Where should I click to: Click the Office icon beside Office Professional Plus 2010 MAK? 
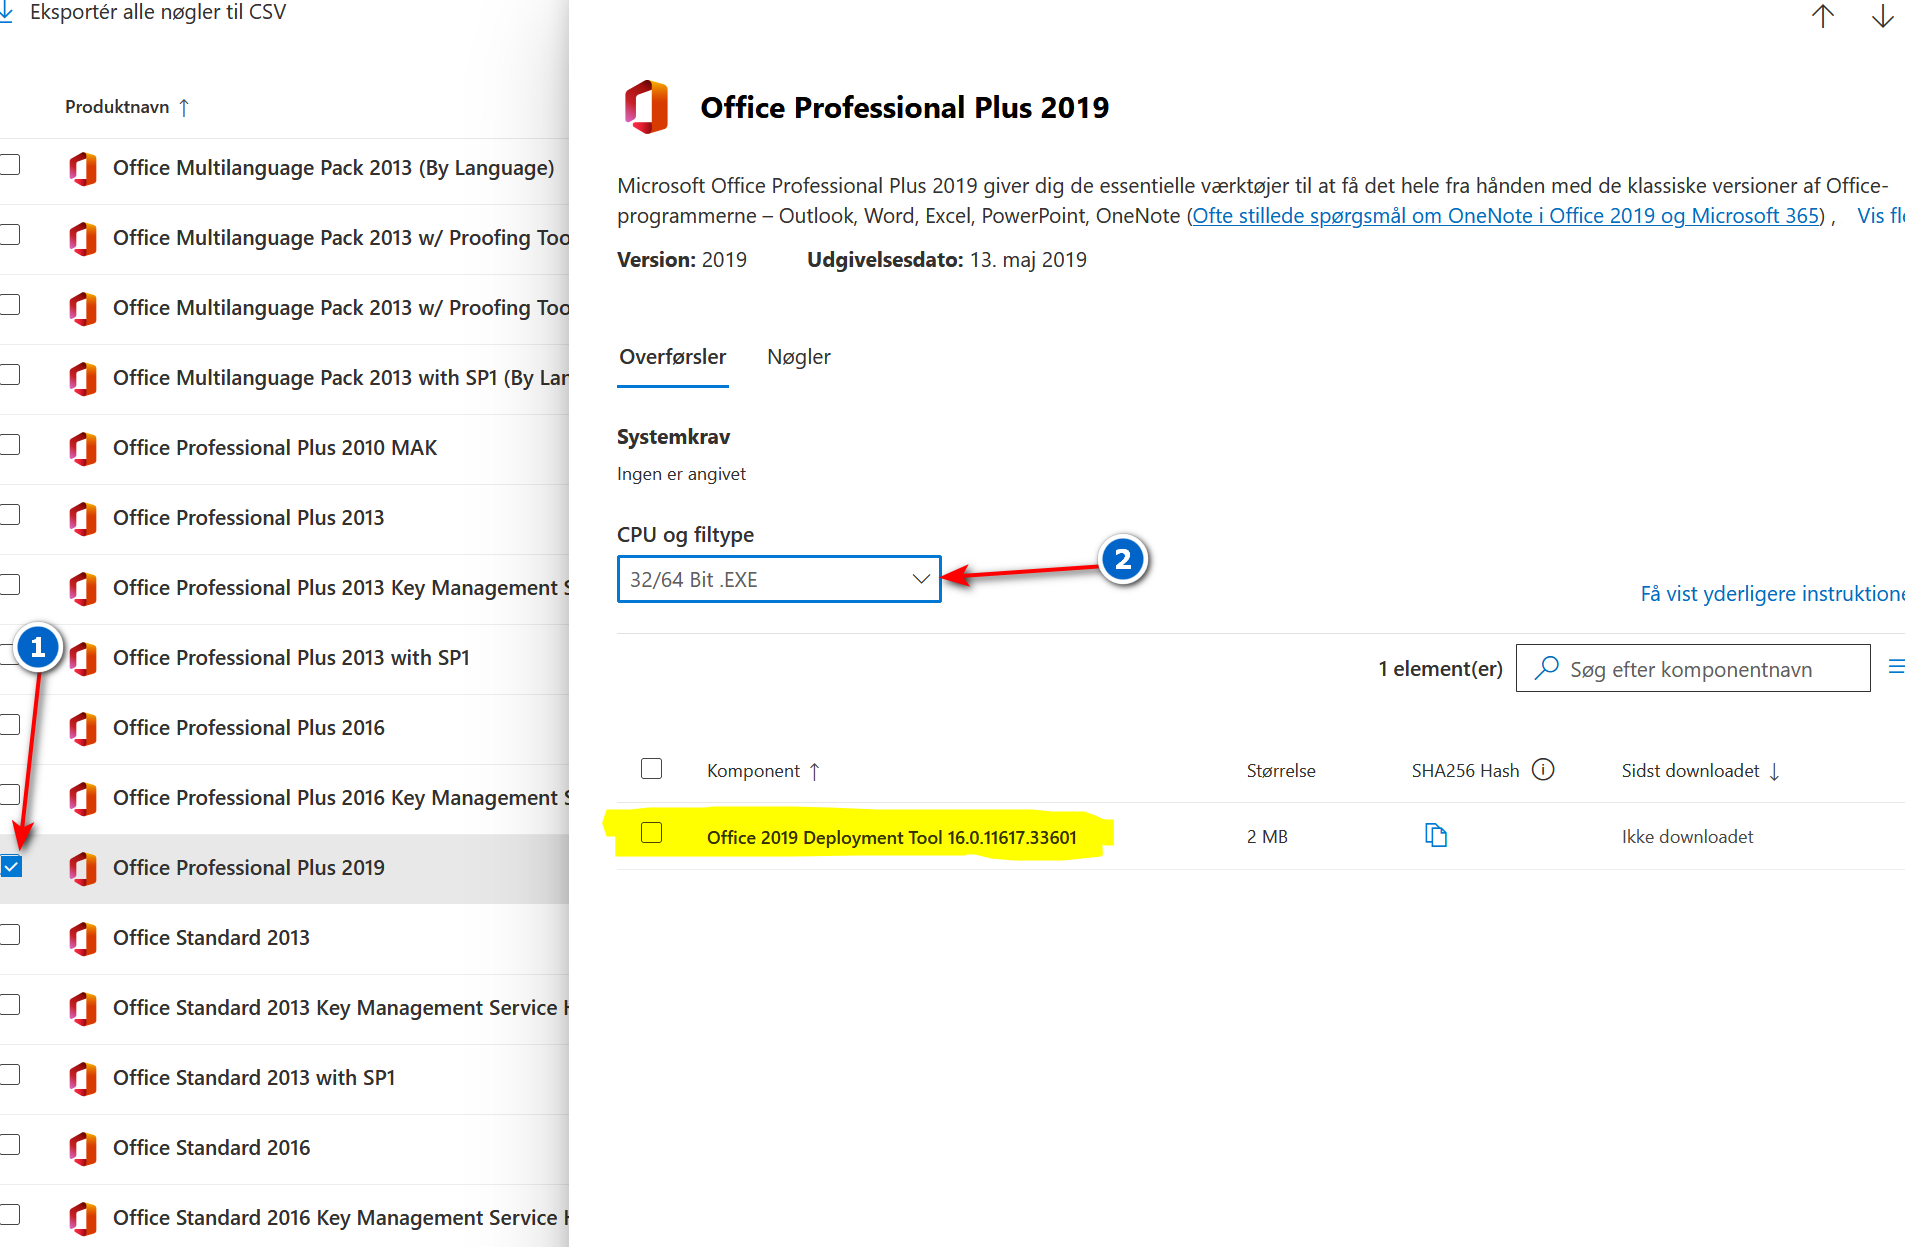pyautogui.click(x=83, y=448)
